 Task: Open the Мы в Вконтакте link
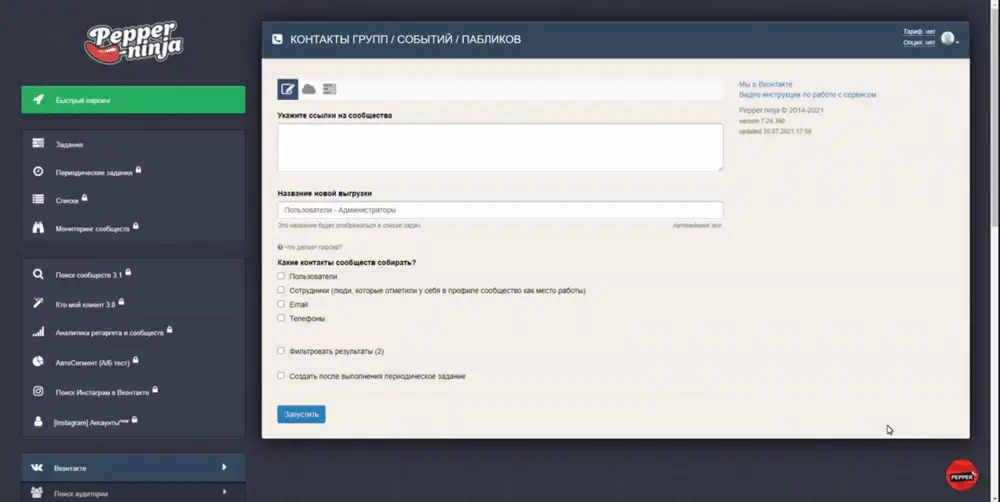point(765,84)
